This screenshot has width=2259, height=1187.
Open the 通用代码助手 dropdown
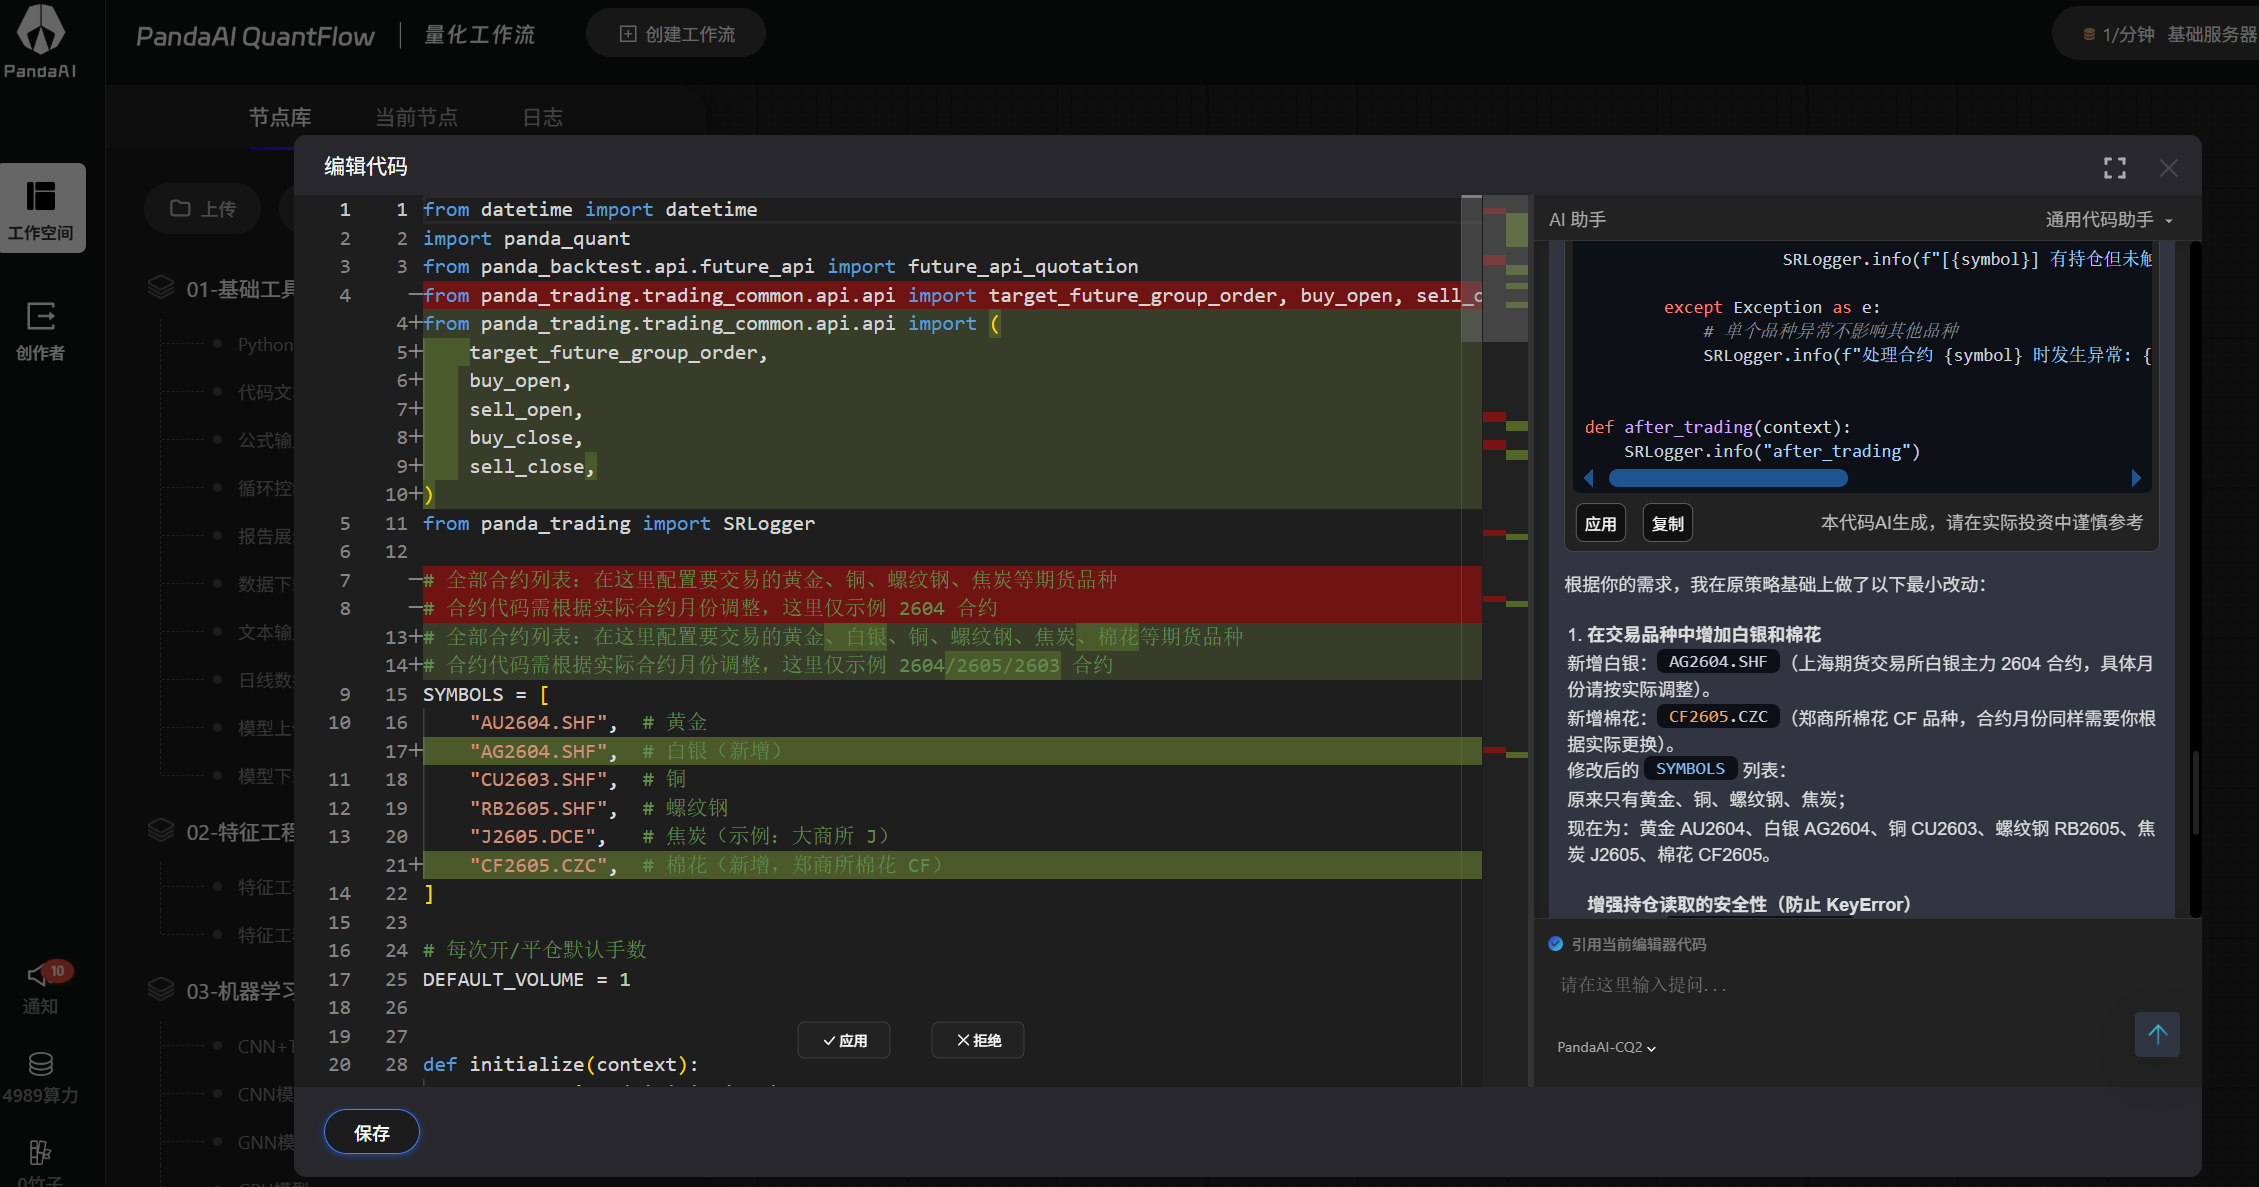(2109, 220)
